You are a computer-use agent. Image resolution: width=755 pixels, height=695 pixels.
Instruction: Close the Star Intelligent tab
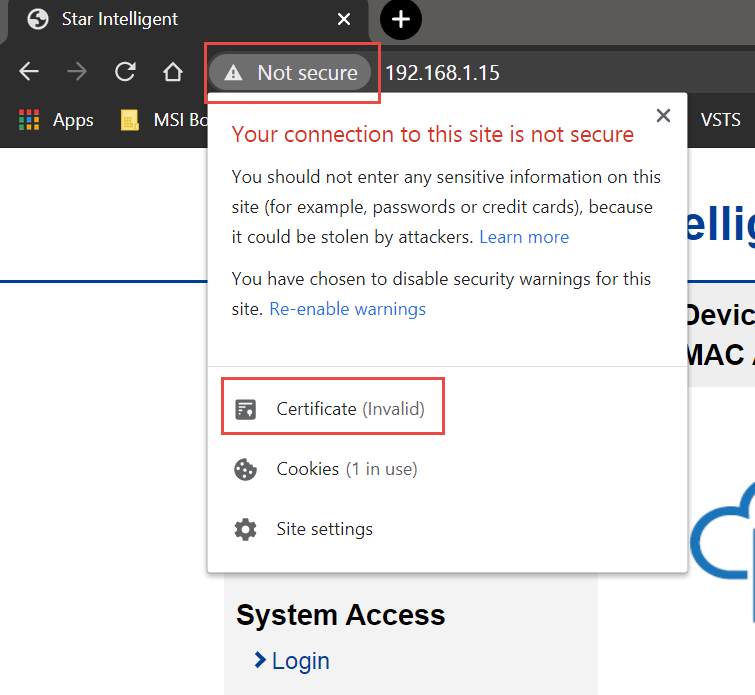[x=344, y=19]
